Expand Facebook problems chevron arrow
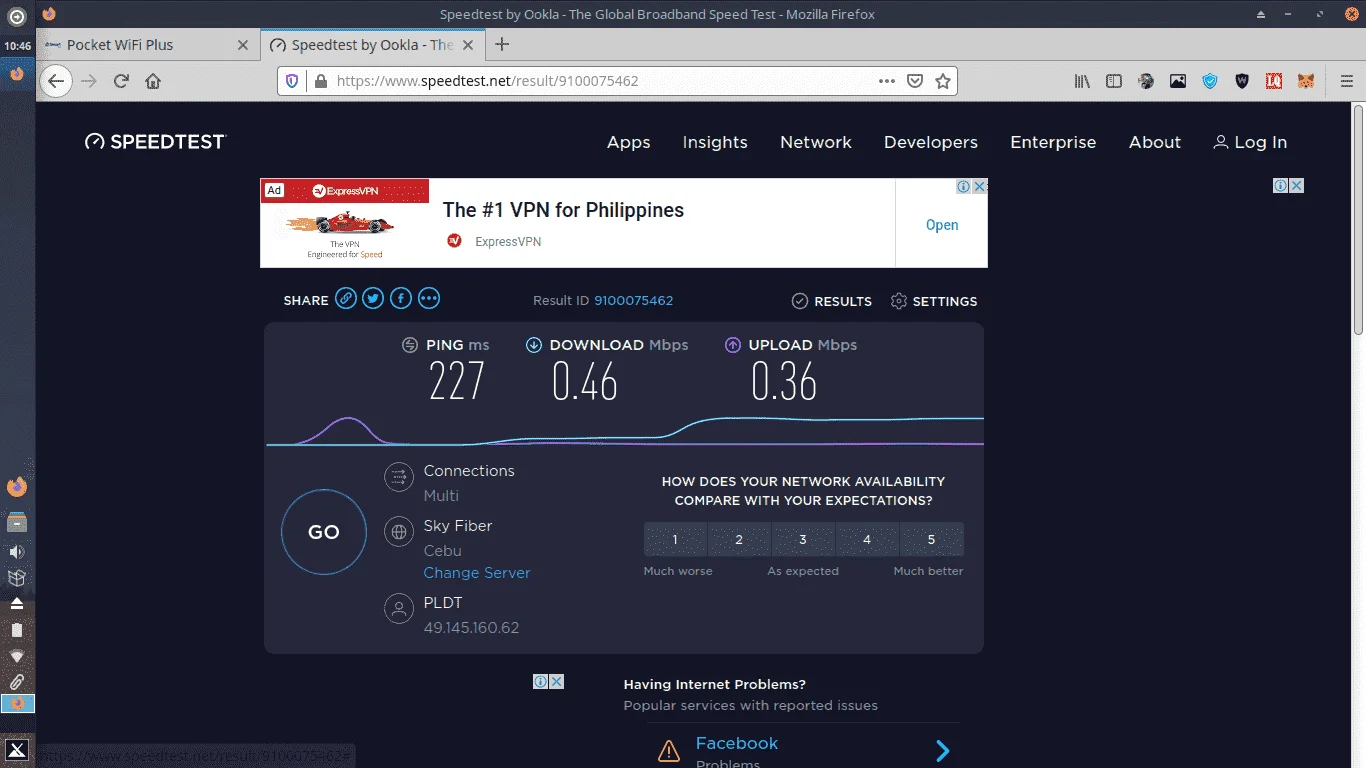The width and height of the screenshot is (1366, 768). [942, 750]
